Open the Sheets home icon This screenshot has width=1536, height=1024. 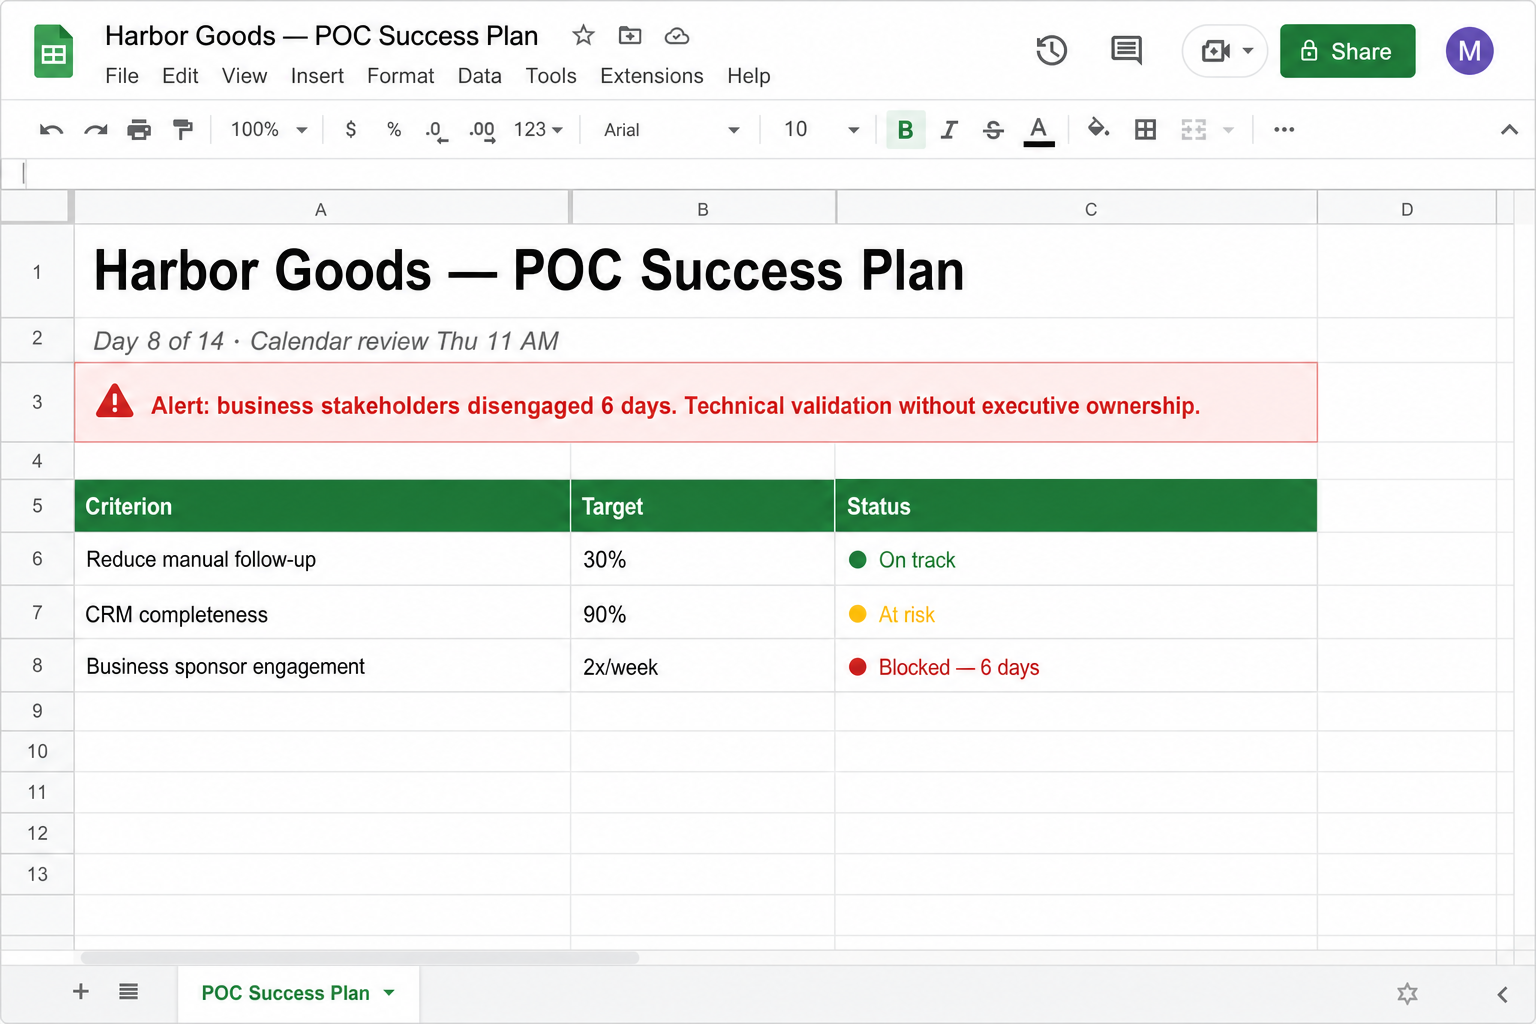tap(54, 52)
